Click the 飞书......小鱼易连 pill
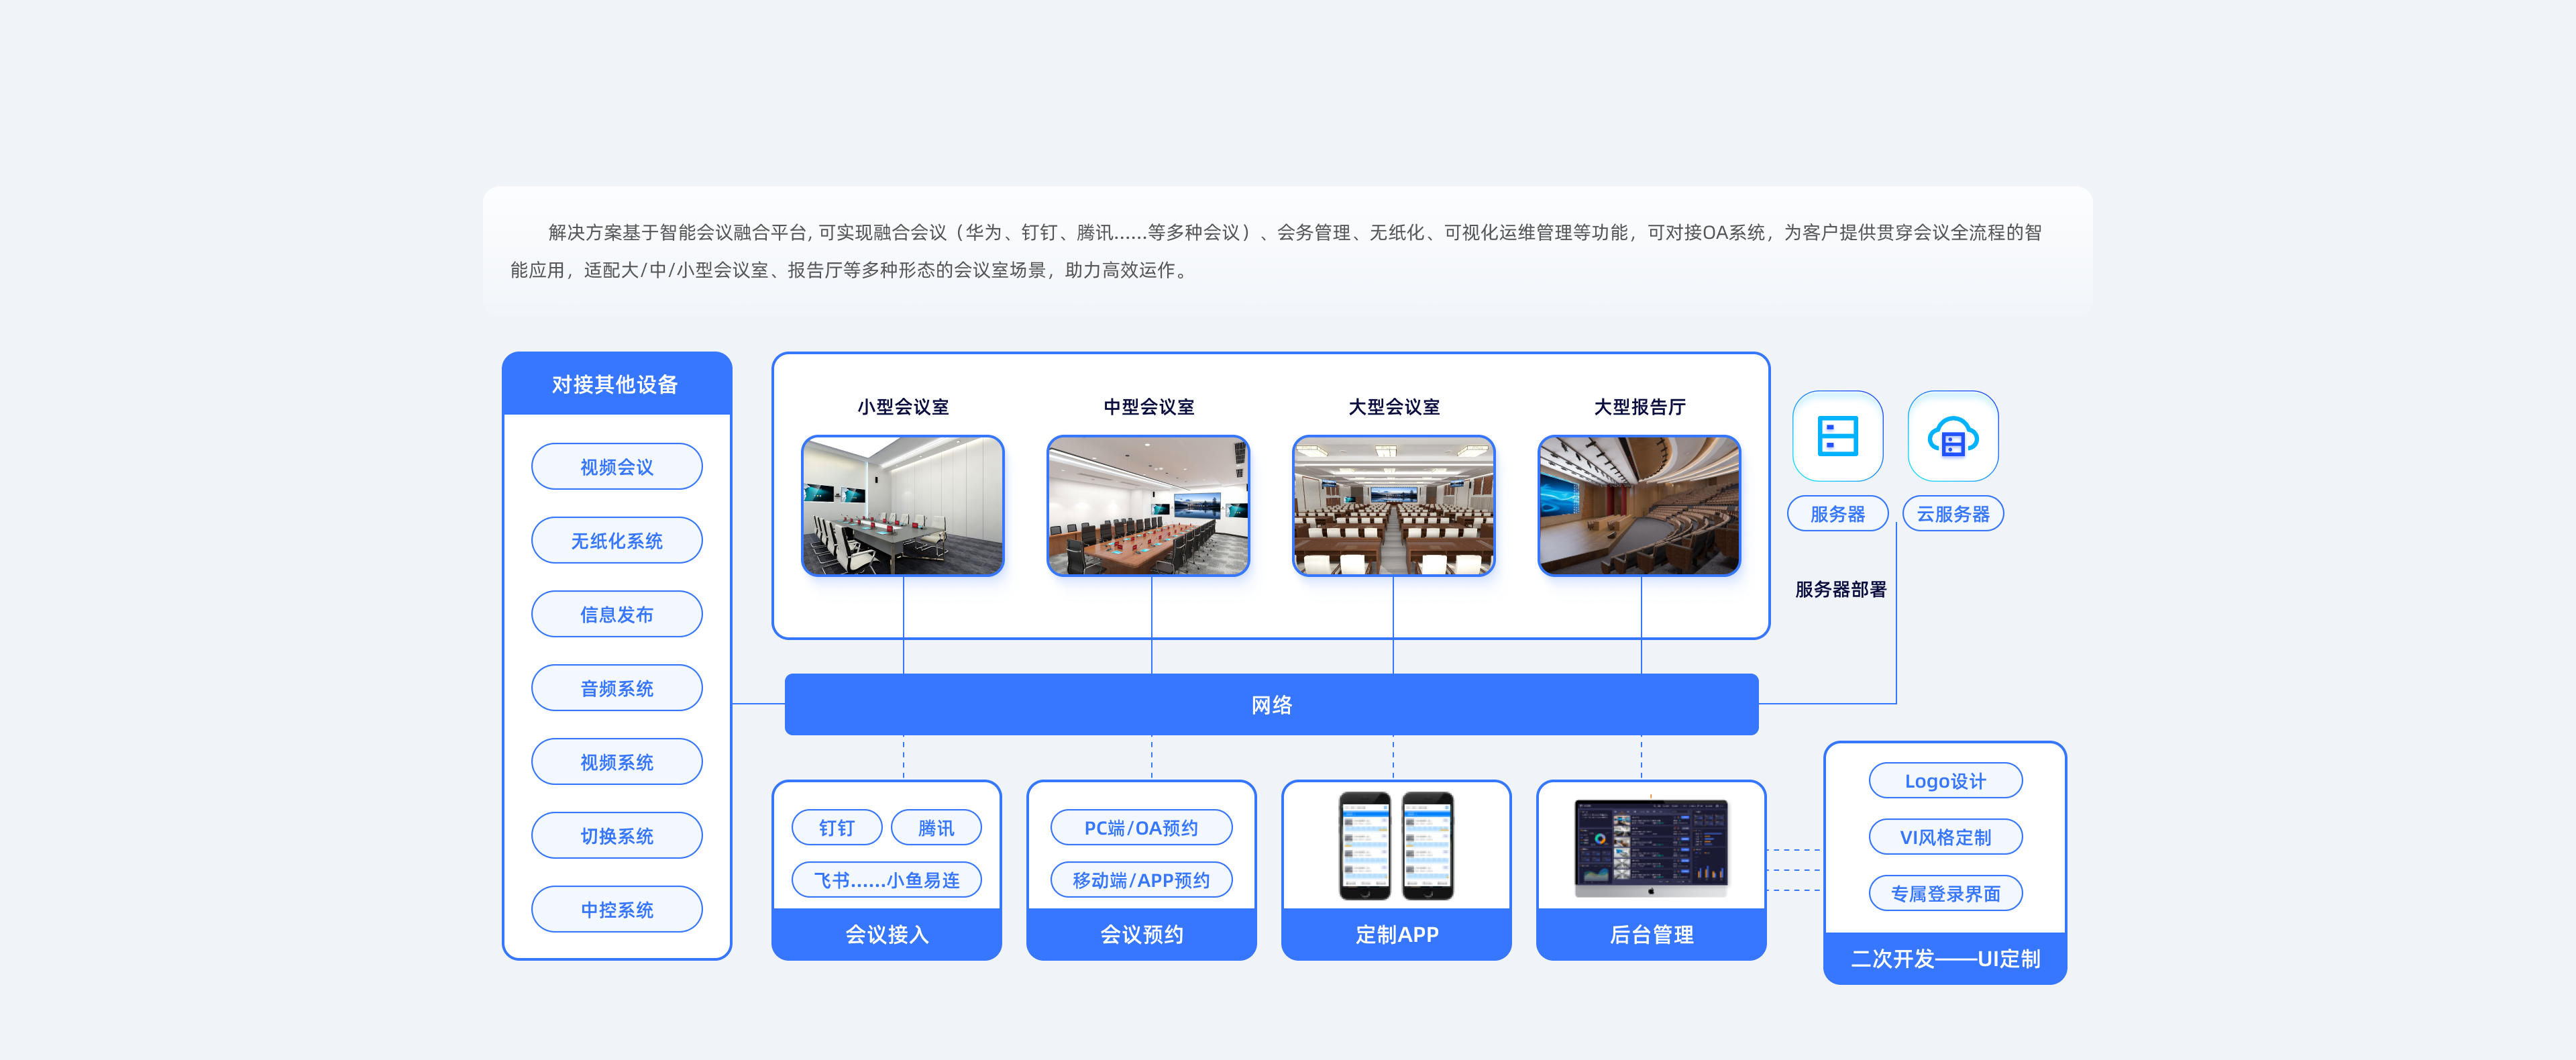The image size is (2576, 1060). point(886,880)
